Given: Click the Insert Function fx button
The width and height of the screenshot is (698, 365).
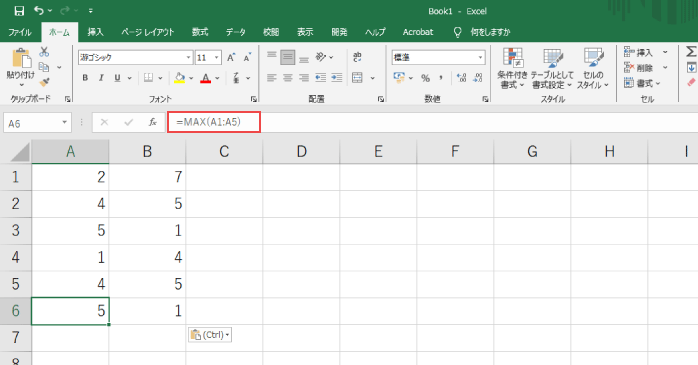Looking at the screenshot, I should coord(153,122).
